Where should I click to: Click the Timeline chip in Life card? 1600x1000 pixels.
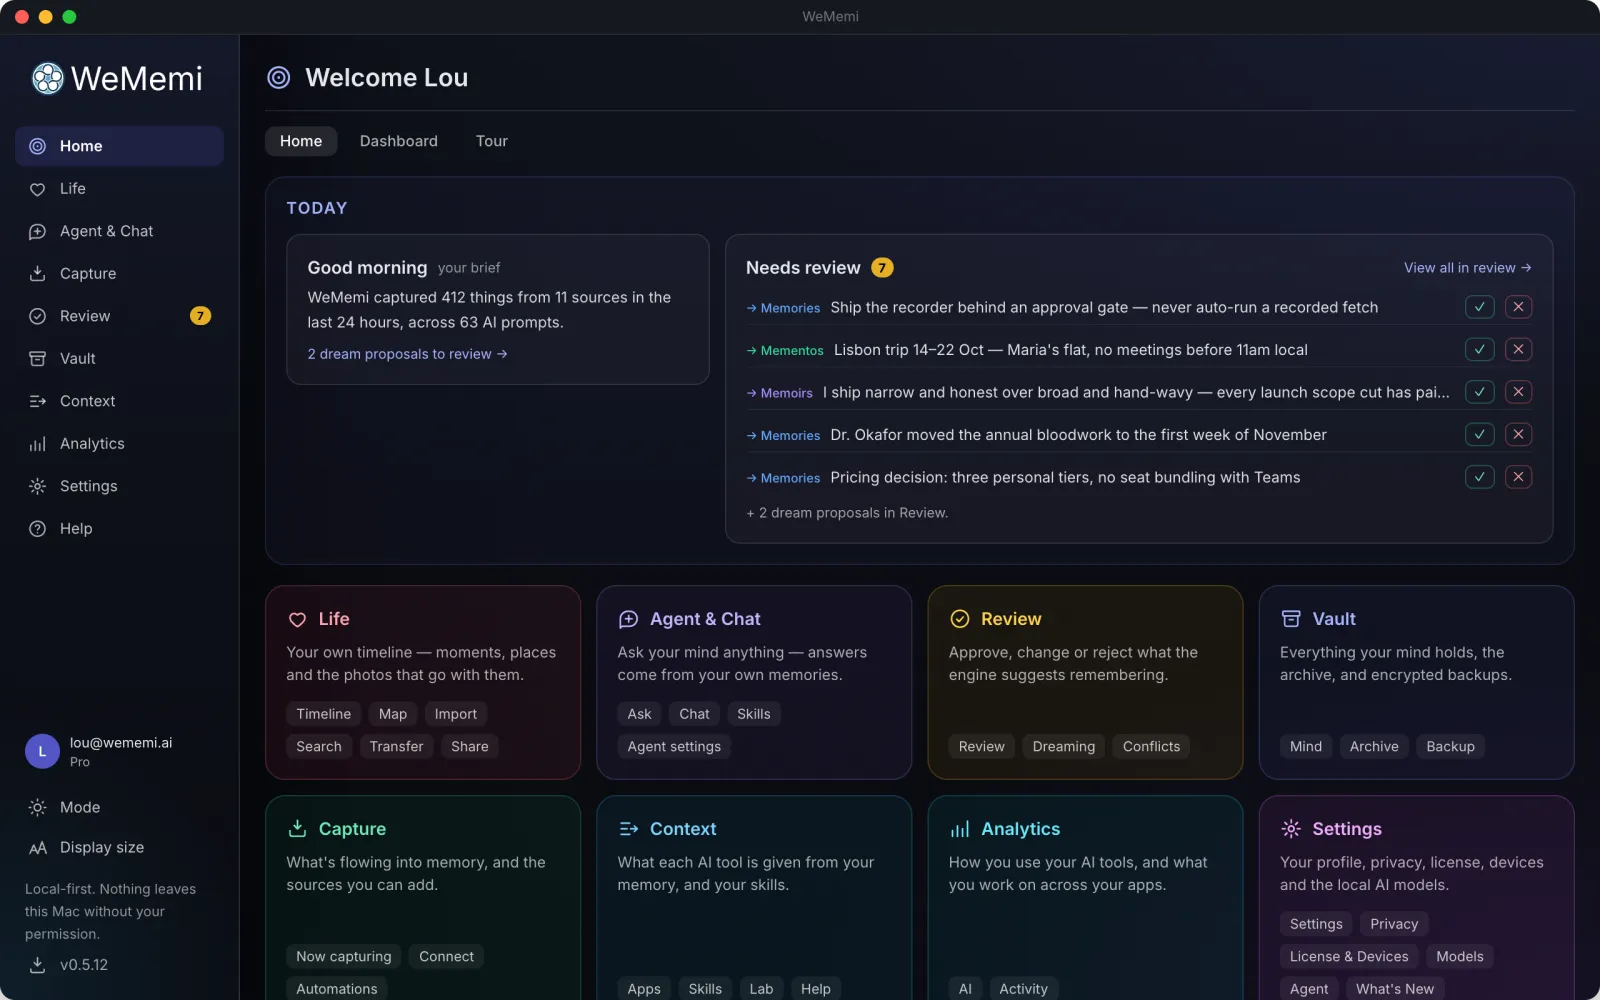pyautogui.click(x=324, y=714)
